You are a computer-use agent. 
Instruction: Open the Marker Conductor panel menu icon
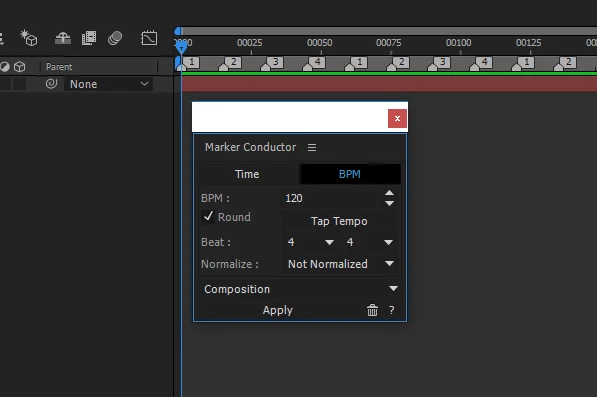[x=312, y=147]
